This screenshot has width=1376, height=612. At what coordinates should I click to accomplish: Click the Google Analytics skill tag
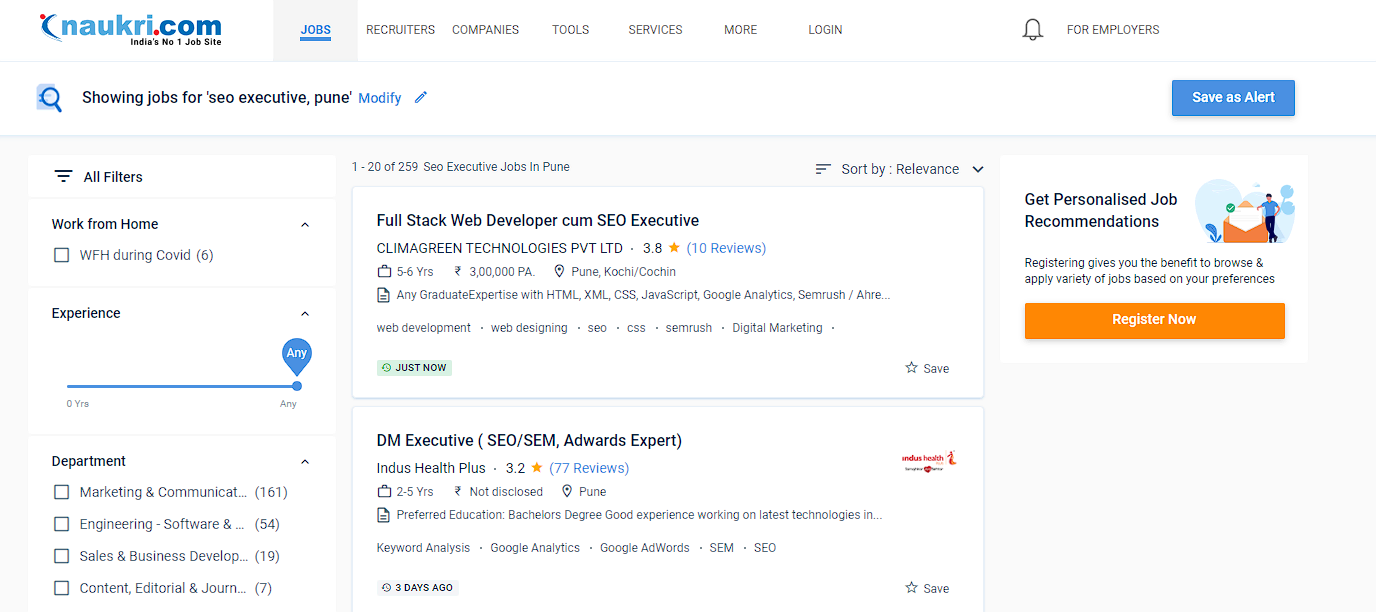coord(535,548)
